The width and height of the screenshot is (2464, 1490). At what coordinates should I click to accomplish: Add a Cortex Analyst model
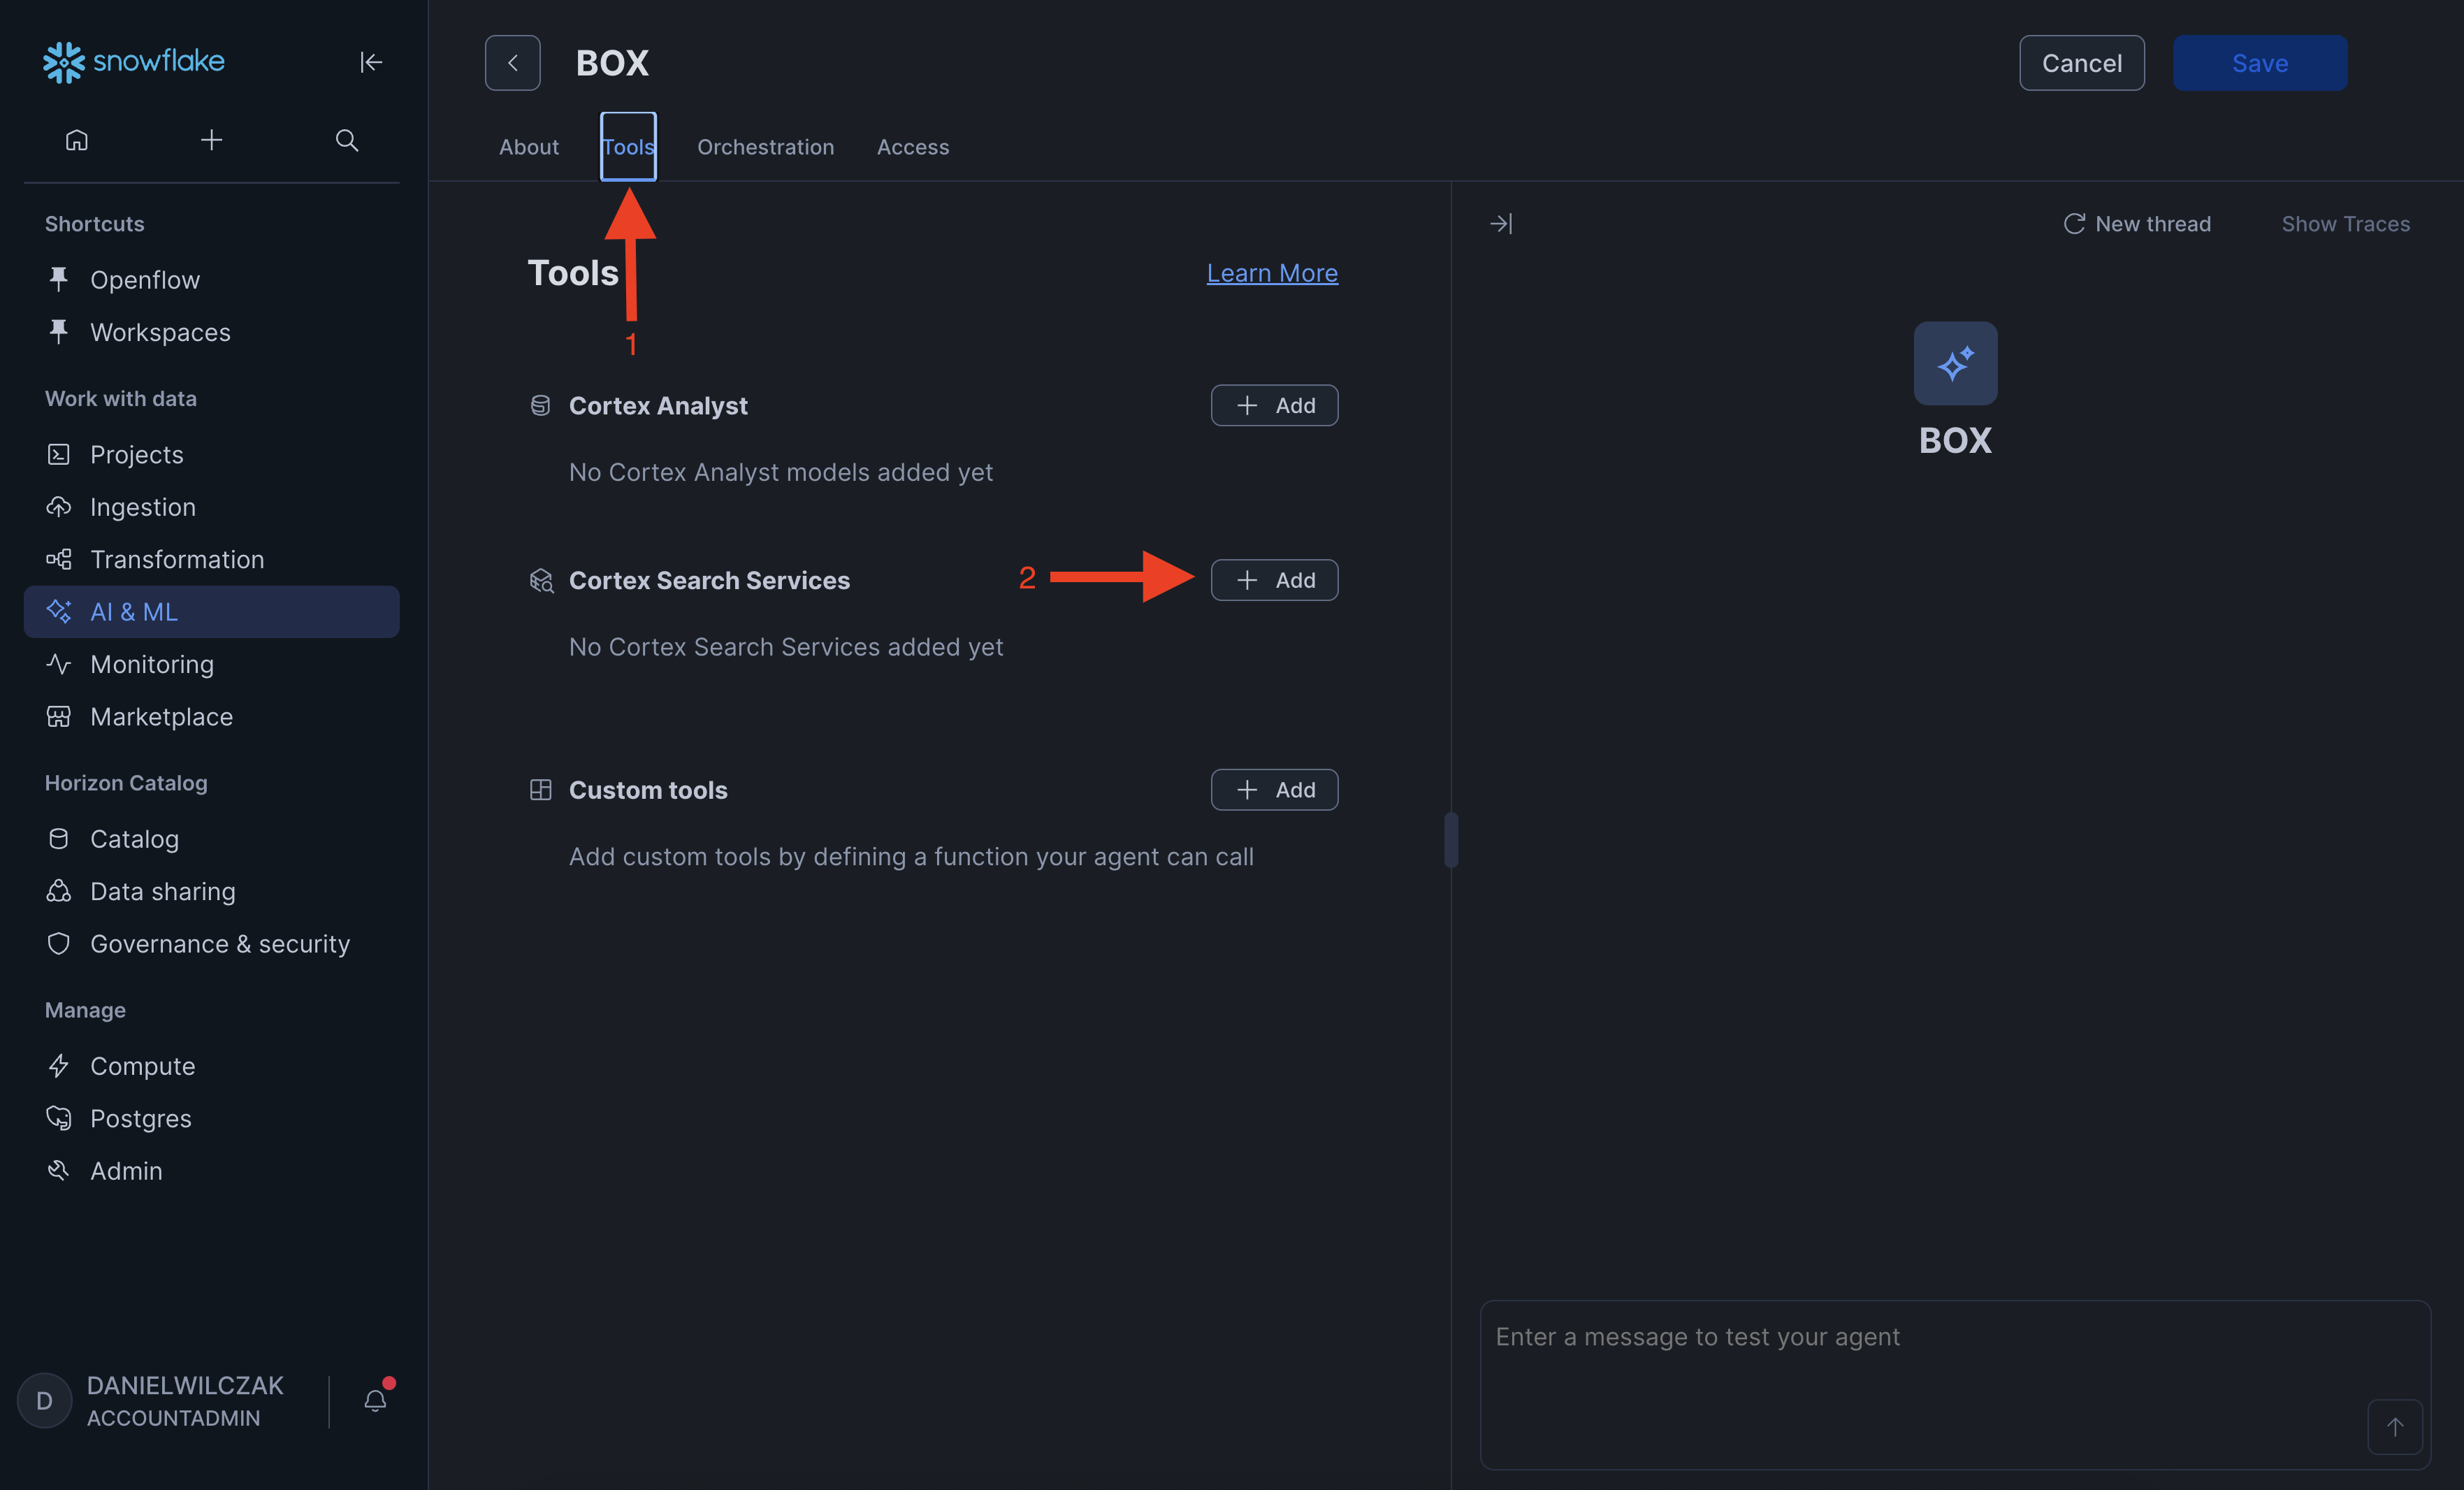[x=1274, y=405]
